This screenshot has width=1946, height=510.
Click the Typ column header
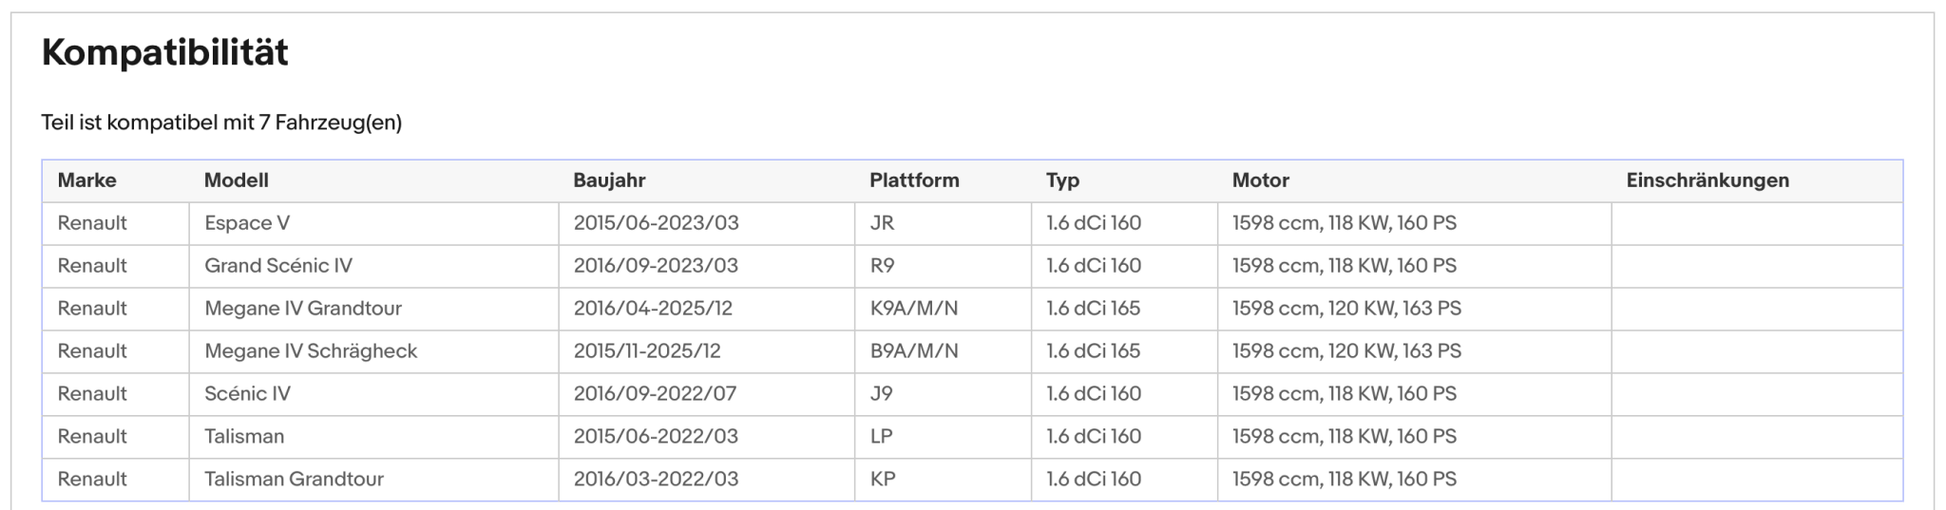coord(1062,181)
